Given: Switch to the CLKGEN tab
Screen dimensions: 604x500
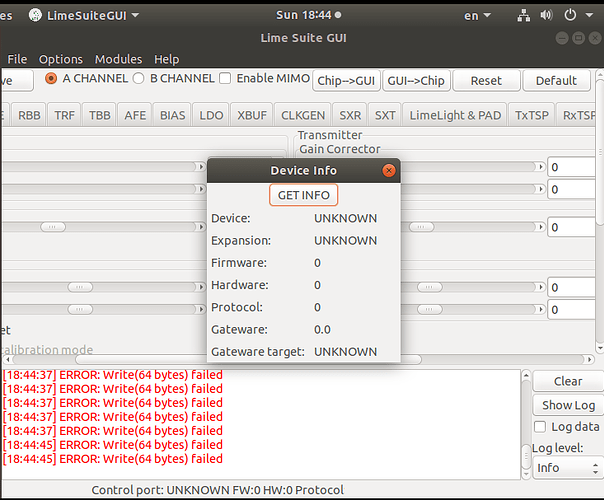Looking at the screenshot, I should coord(303,115).
